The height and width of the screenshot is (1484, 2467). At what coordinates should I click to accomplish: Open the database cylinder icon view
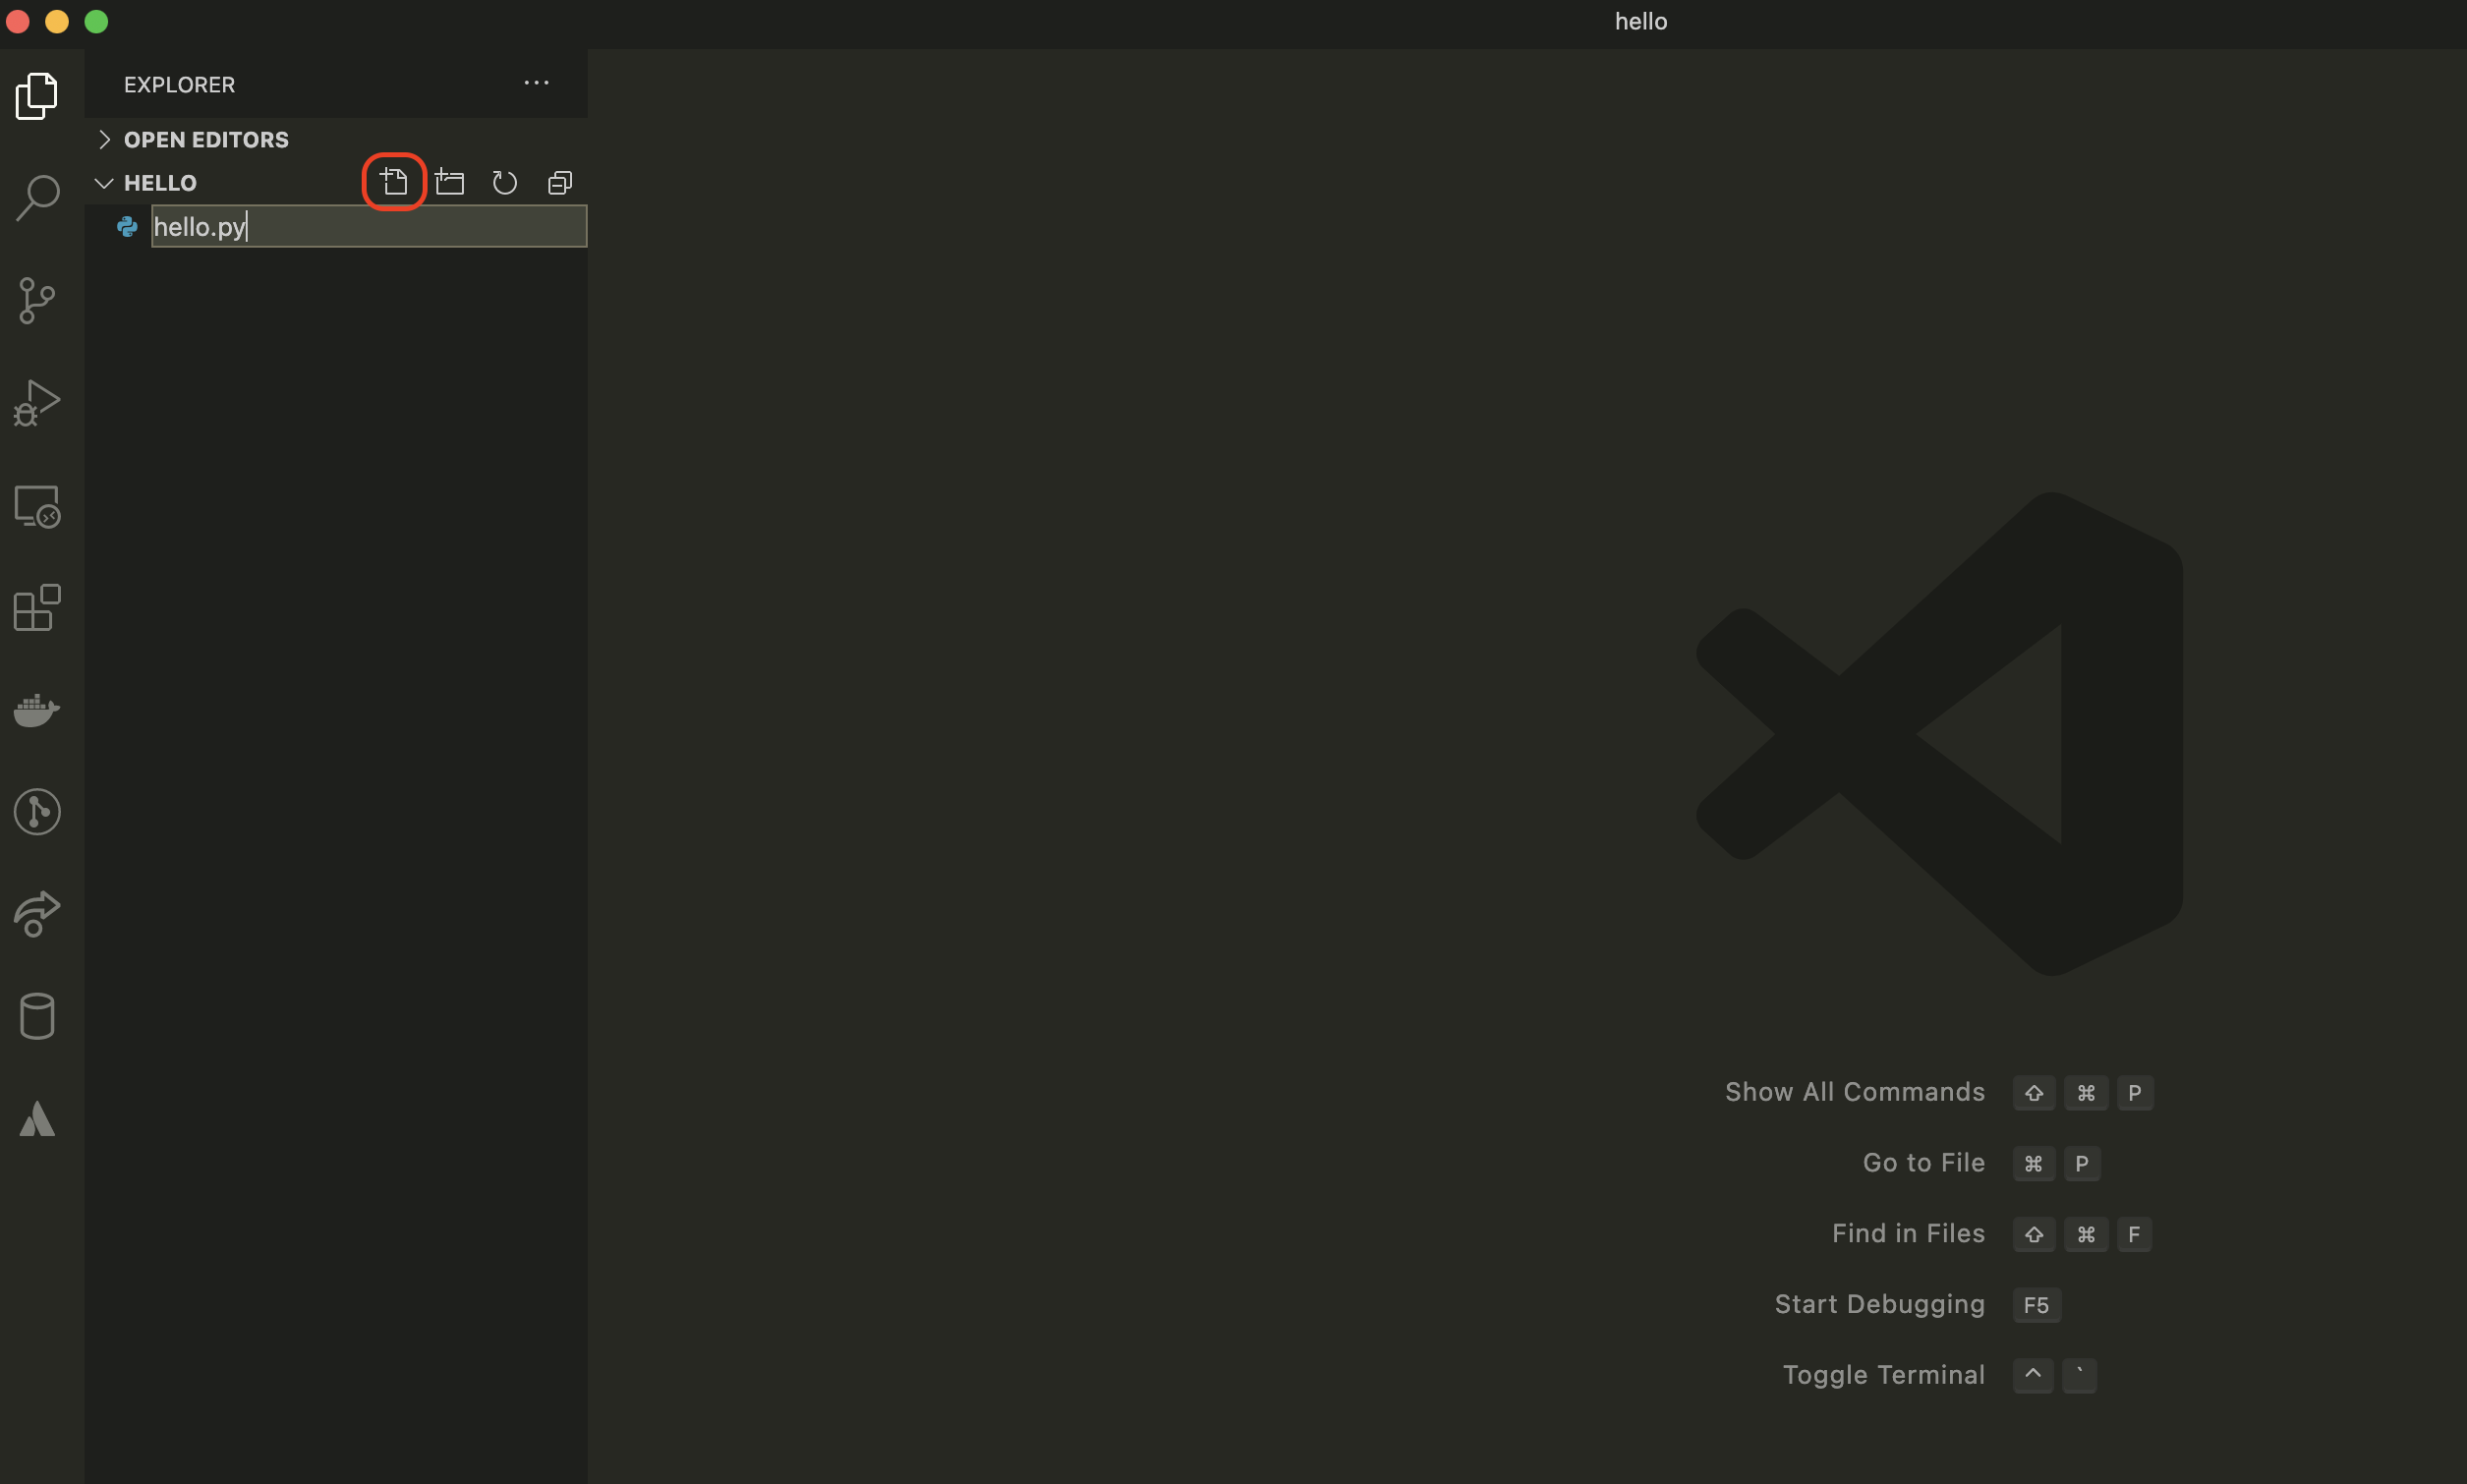point(38,1016)
